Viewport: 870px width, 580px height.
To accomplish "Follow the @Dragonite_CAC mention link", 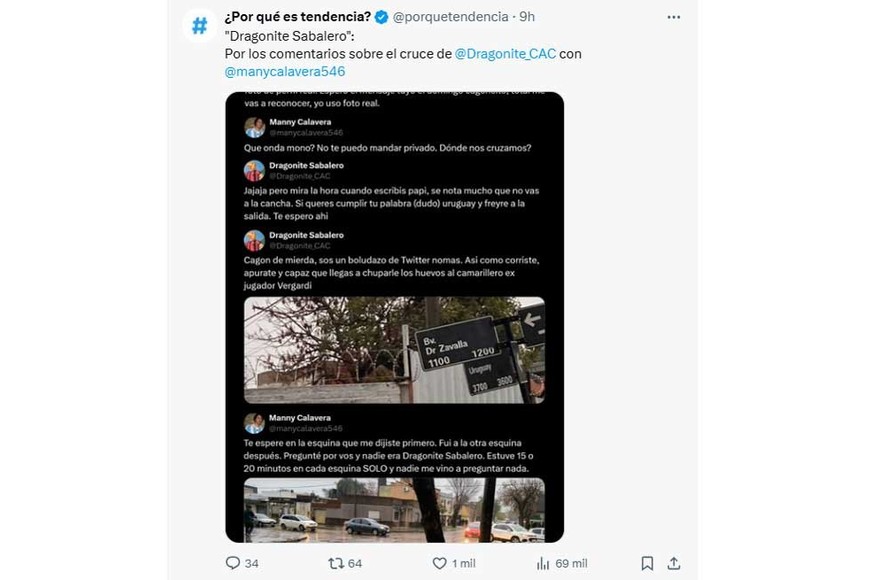I will (505, 53).
